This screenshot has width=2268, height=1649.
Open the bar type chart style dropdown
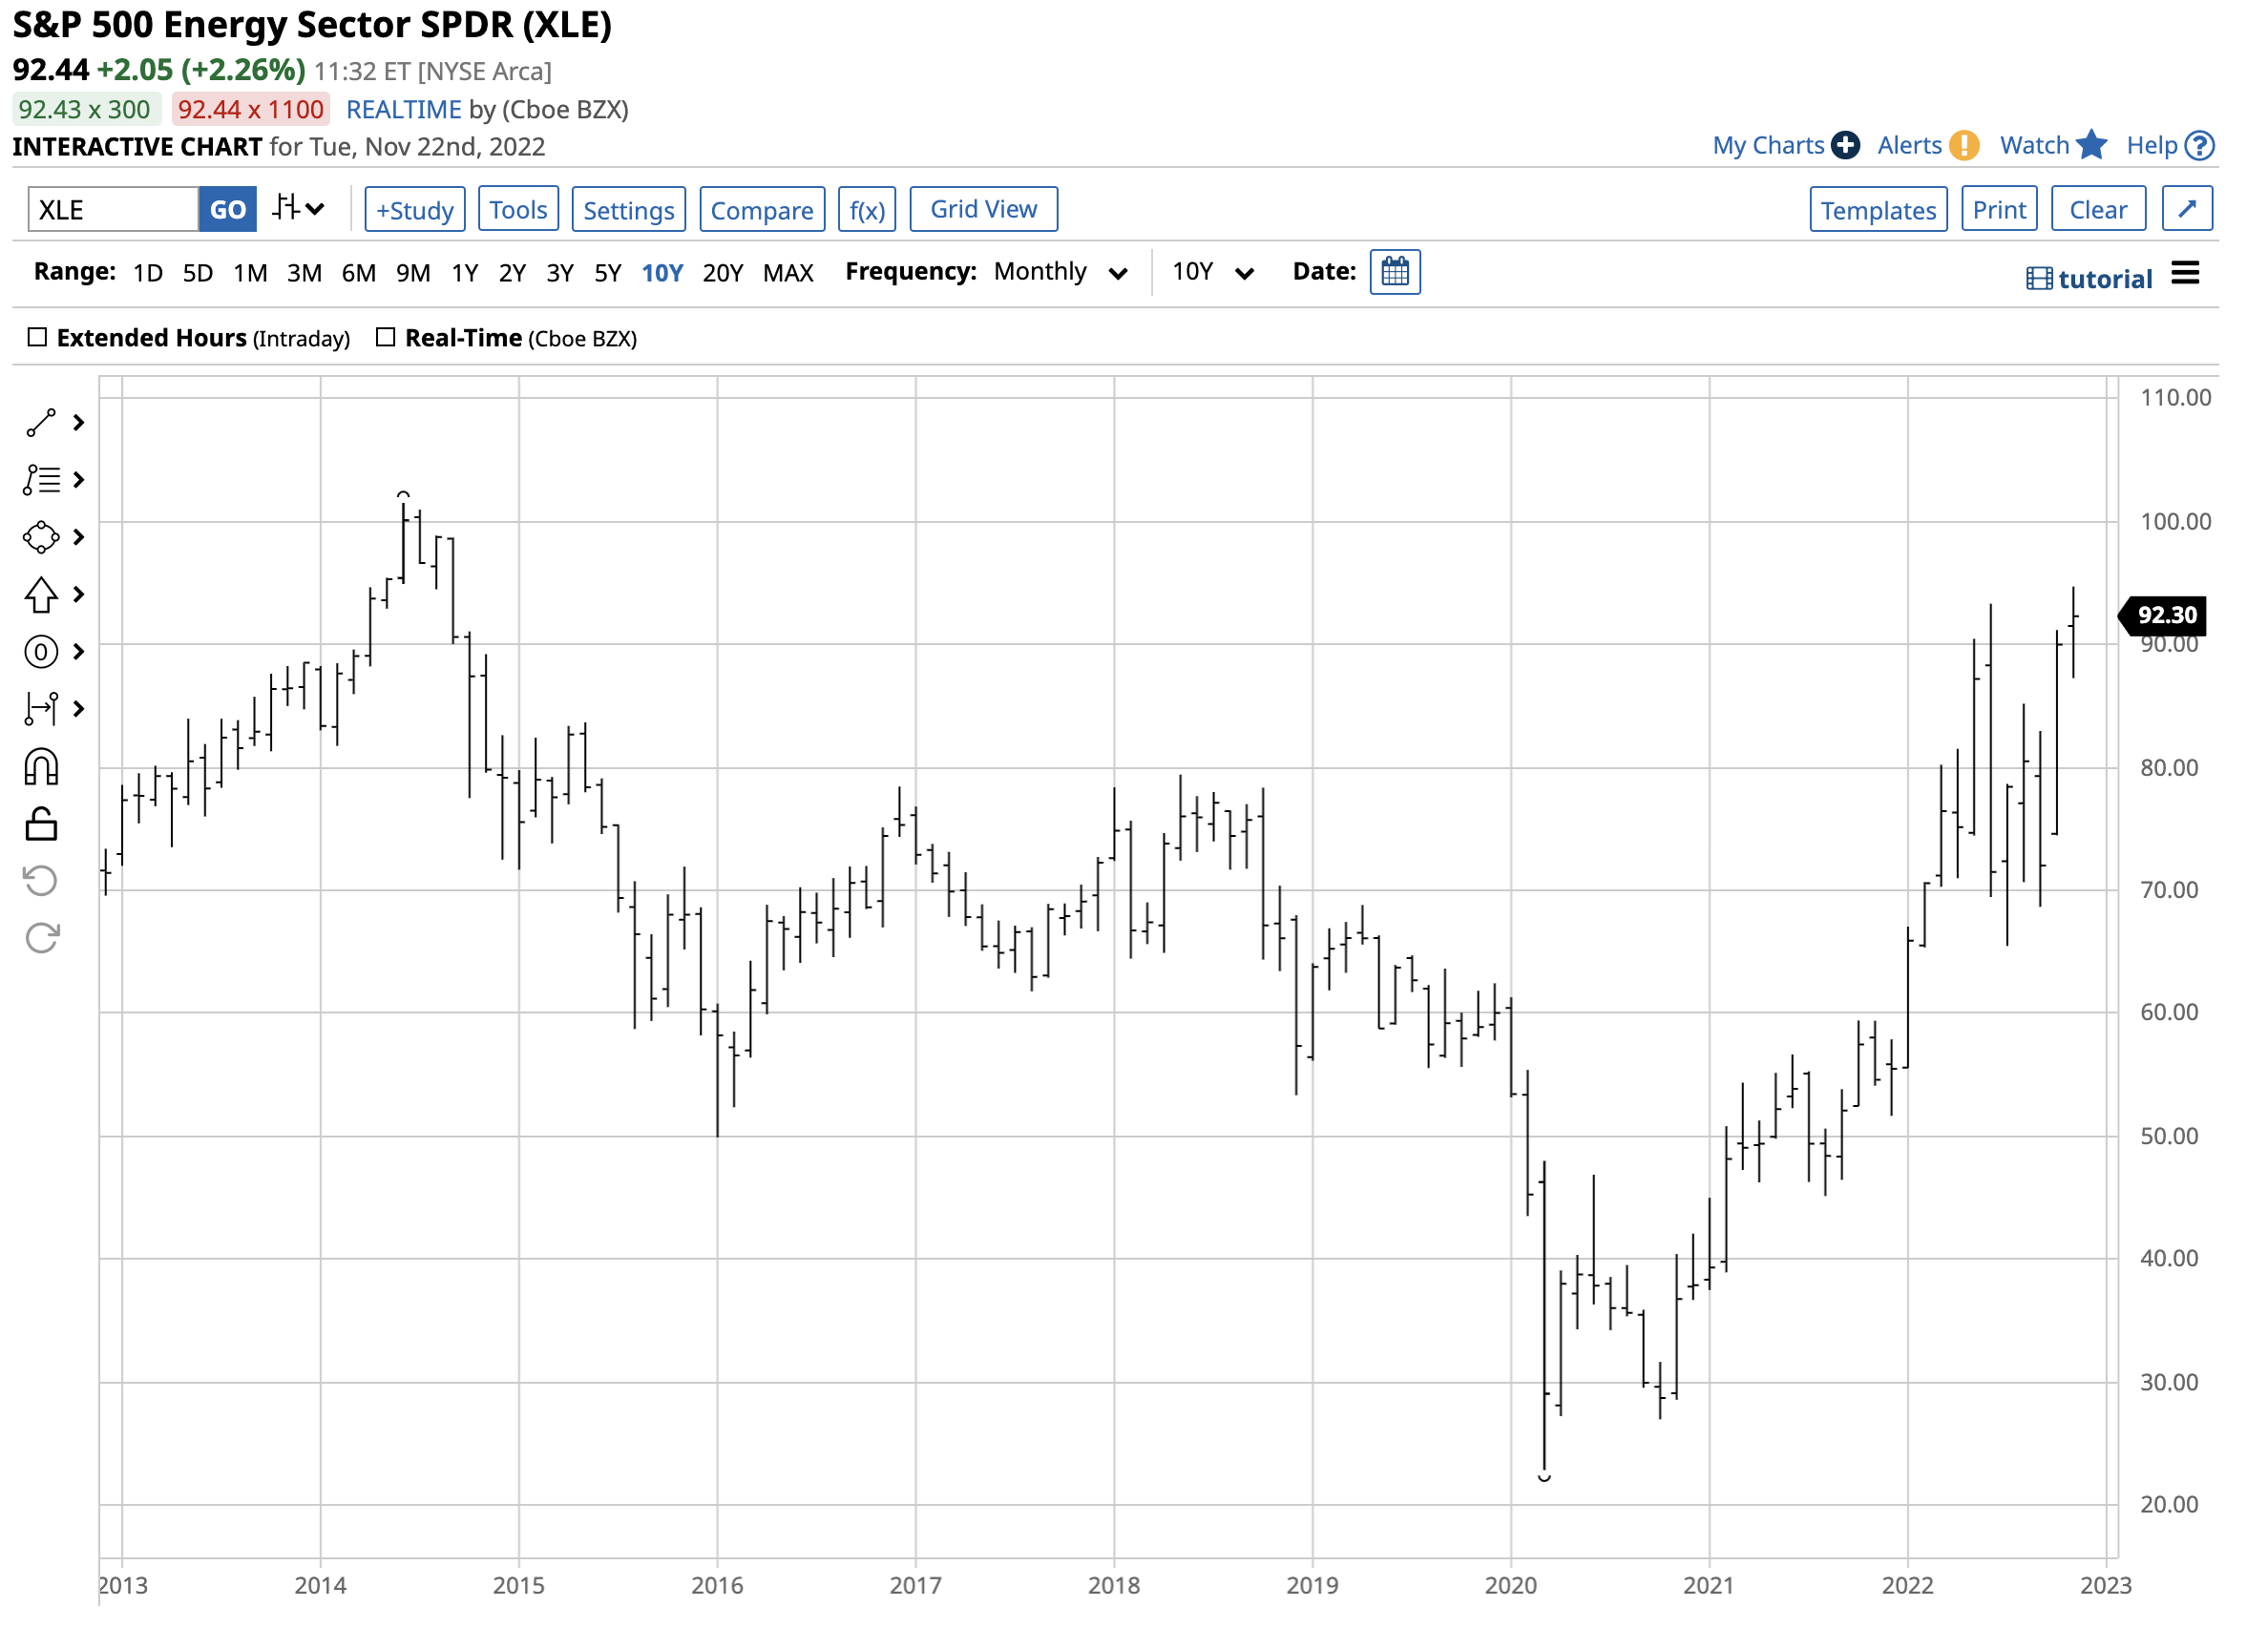pyautogui.click(x=298, y=209)
